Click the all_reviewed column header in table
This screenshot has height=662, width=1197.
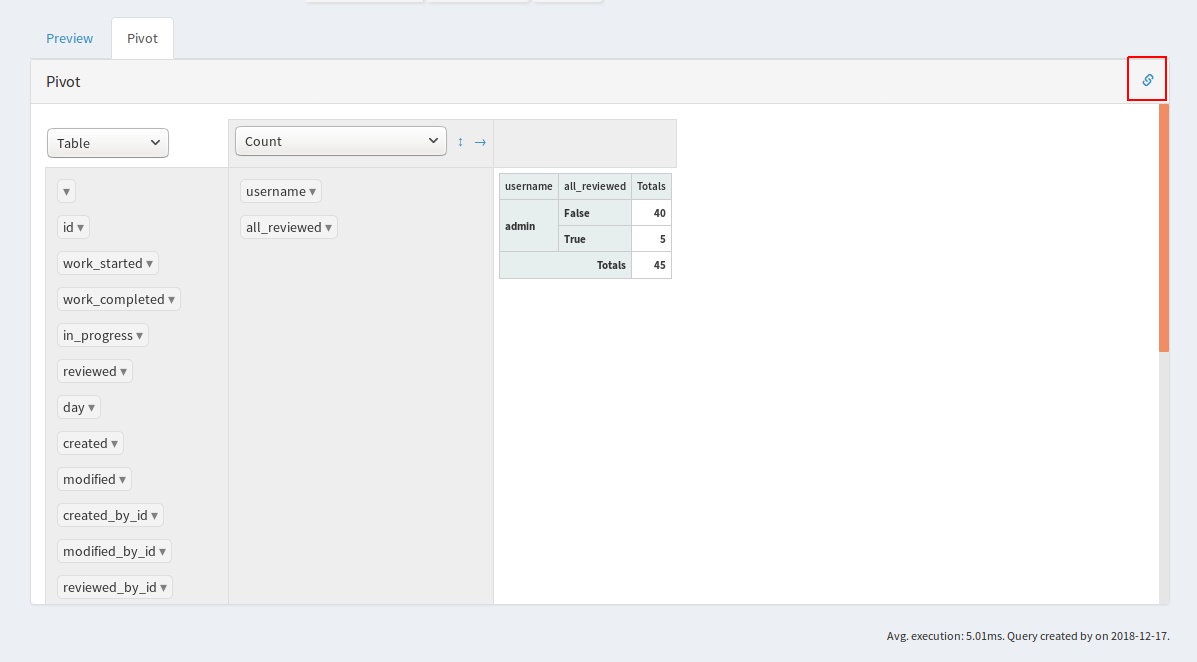click(x=595, y=186)
